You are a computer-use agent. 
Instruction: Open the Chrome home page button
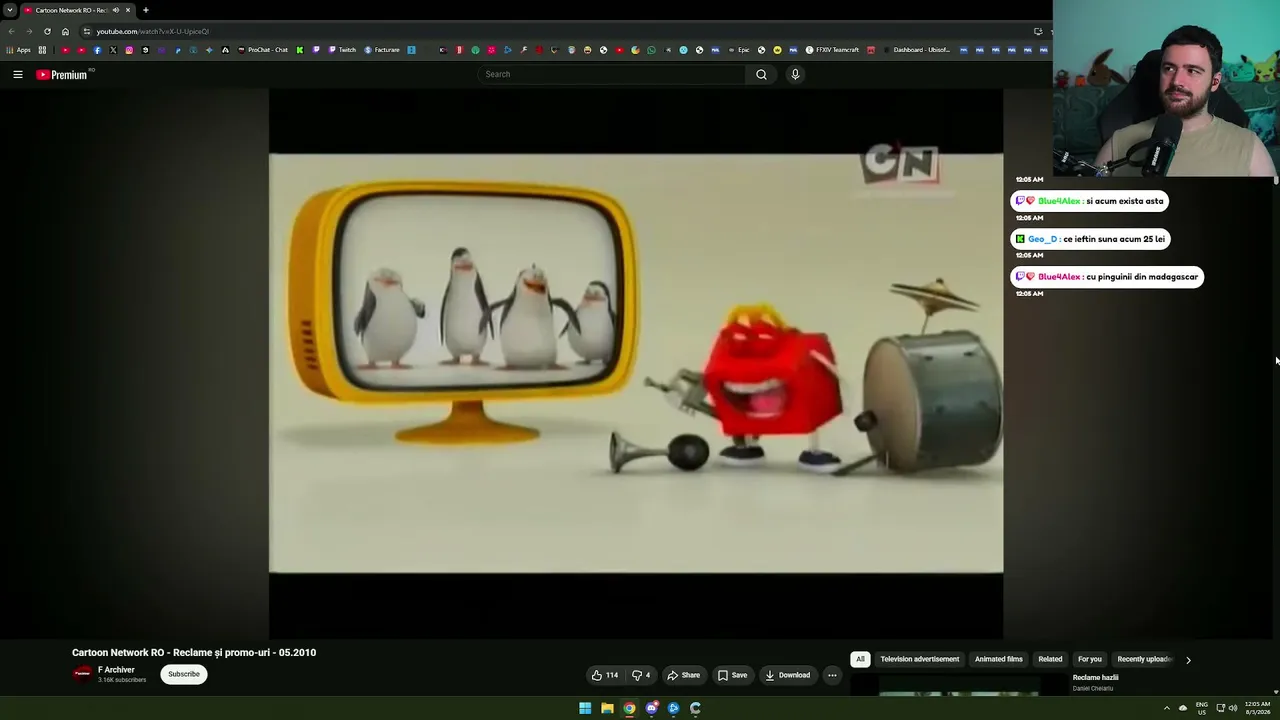[x=65, y=31]
